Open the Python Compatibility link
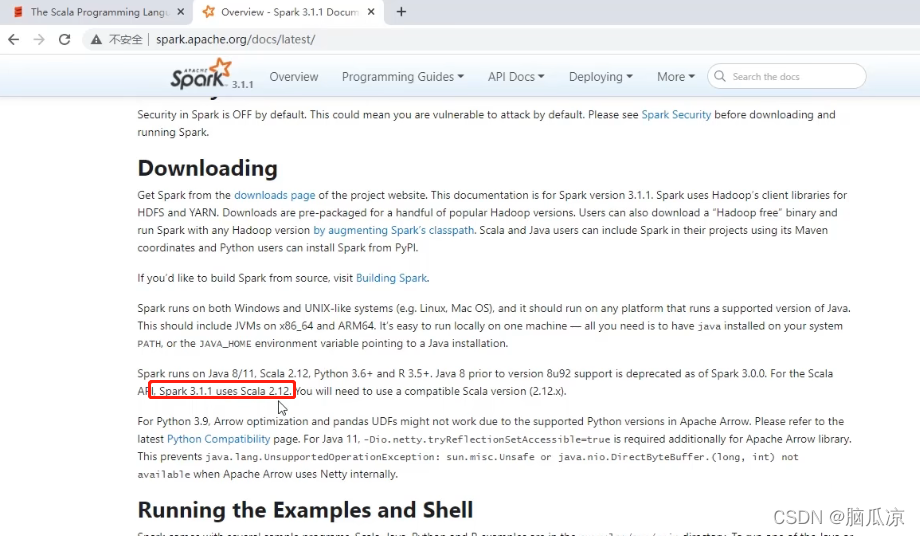 218,439
